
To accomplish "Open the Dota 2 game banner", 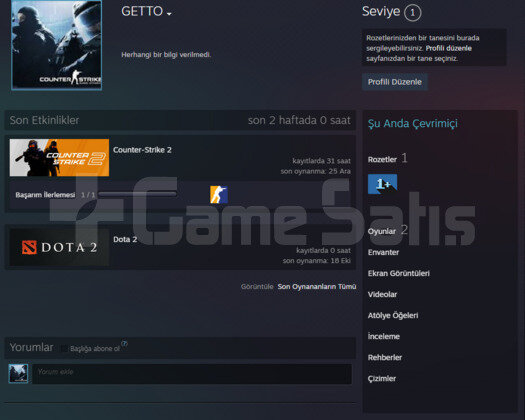I will tap(59, 247).
